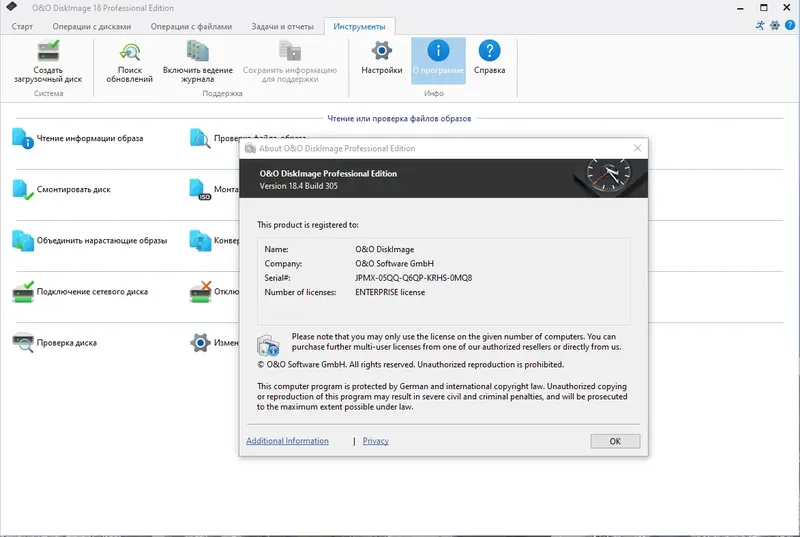Open the Additional Information link
Viewport: 800px width, 537px height.
click(x=287, y=441)
